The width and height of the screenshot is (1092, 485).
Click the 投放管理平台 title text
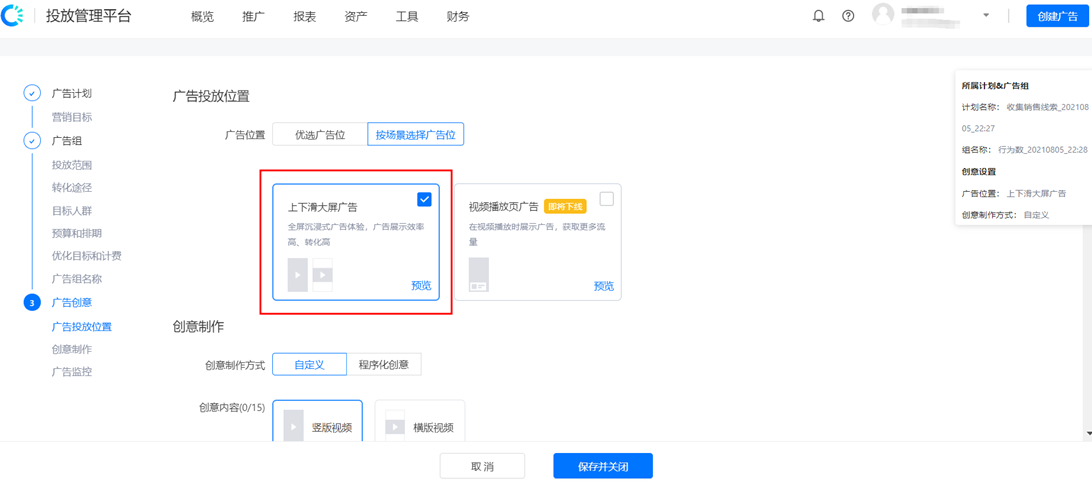coord(88,16)
